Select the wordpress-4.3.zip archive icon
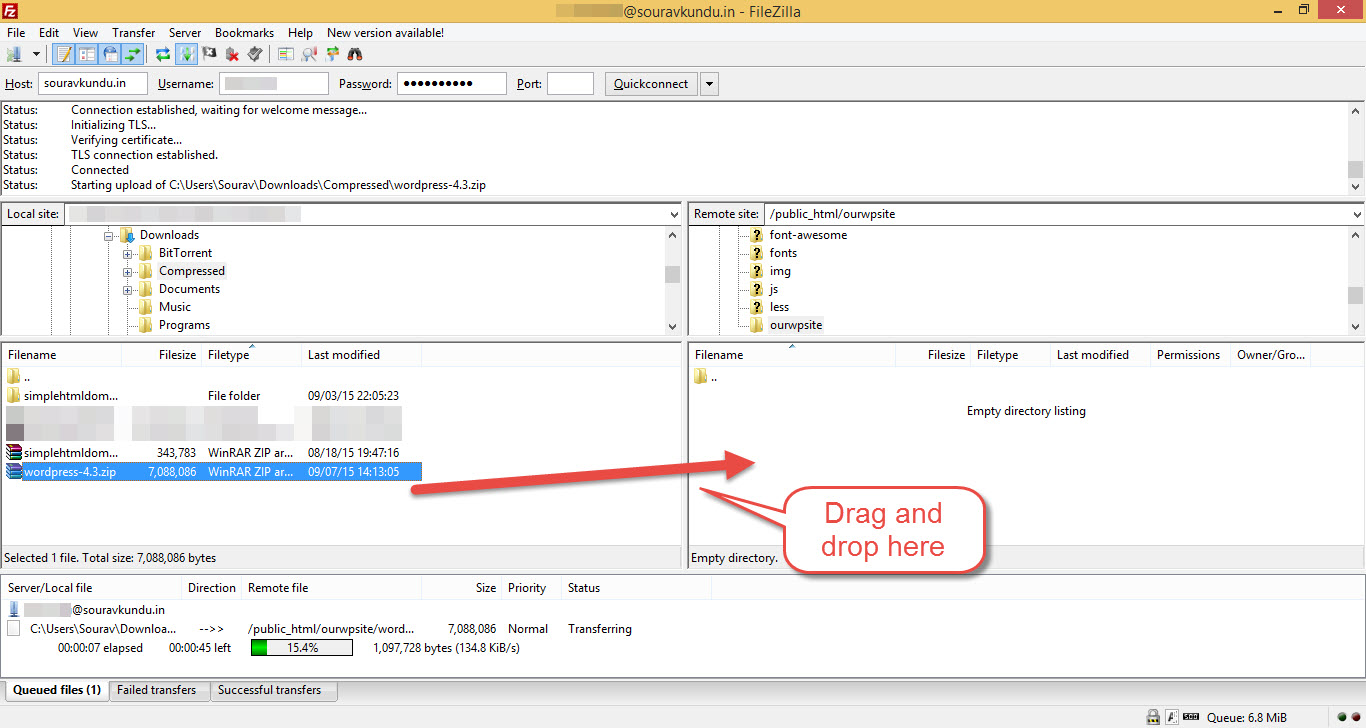This screenshot has height=728, width=1366. tap(14, 471)
